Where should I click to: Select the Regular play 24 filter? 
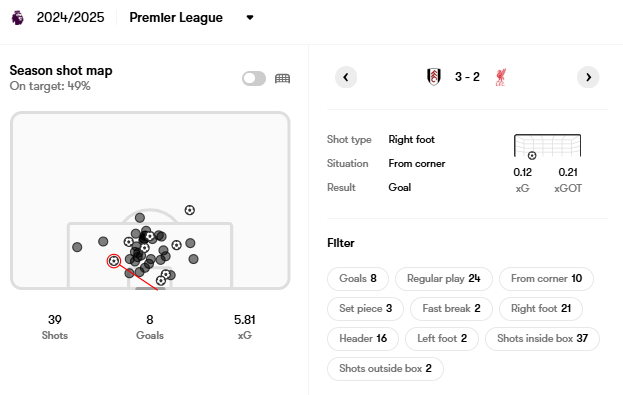click(x=443, y=279)
